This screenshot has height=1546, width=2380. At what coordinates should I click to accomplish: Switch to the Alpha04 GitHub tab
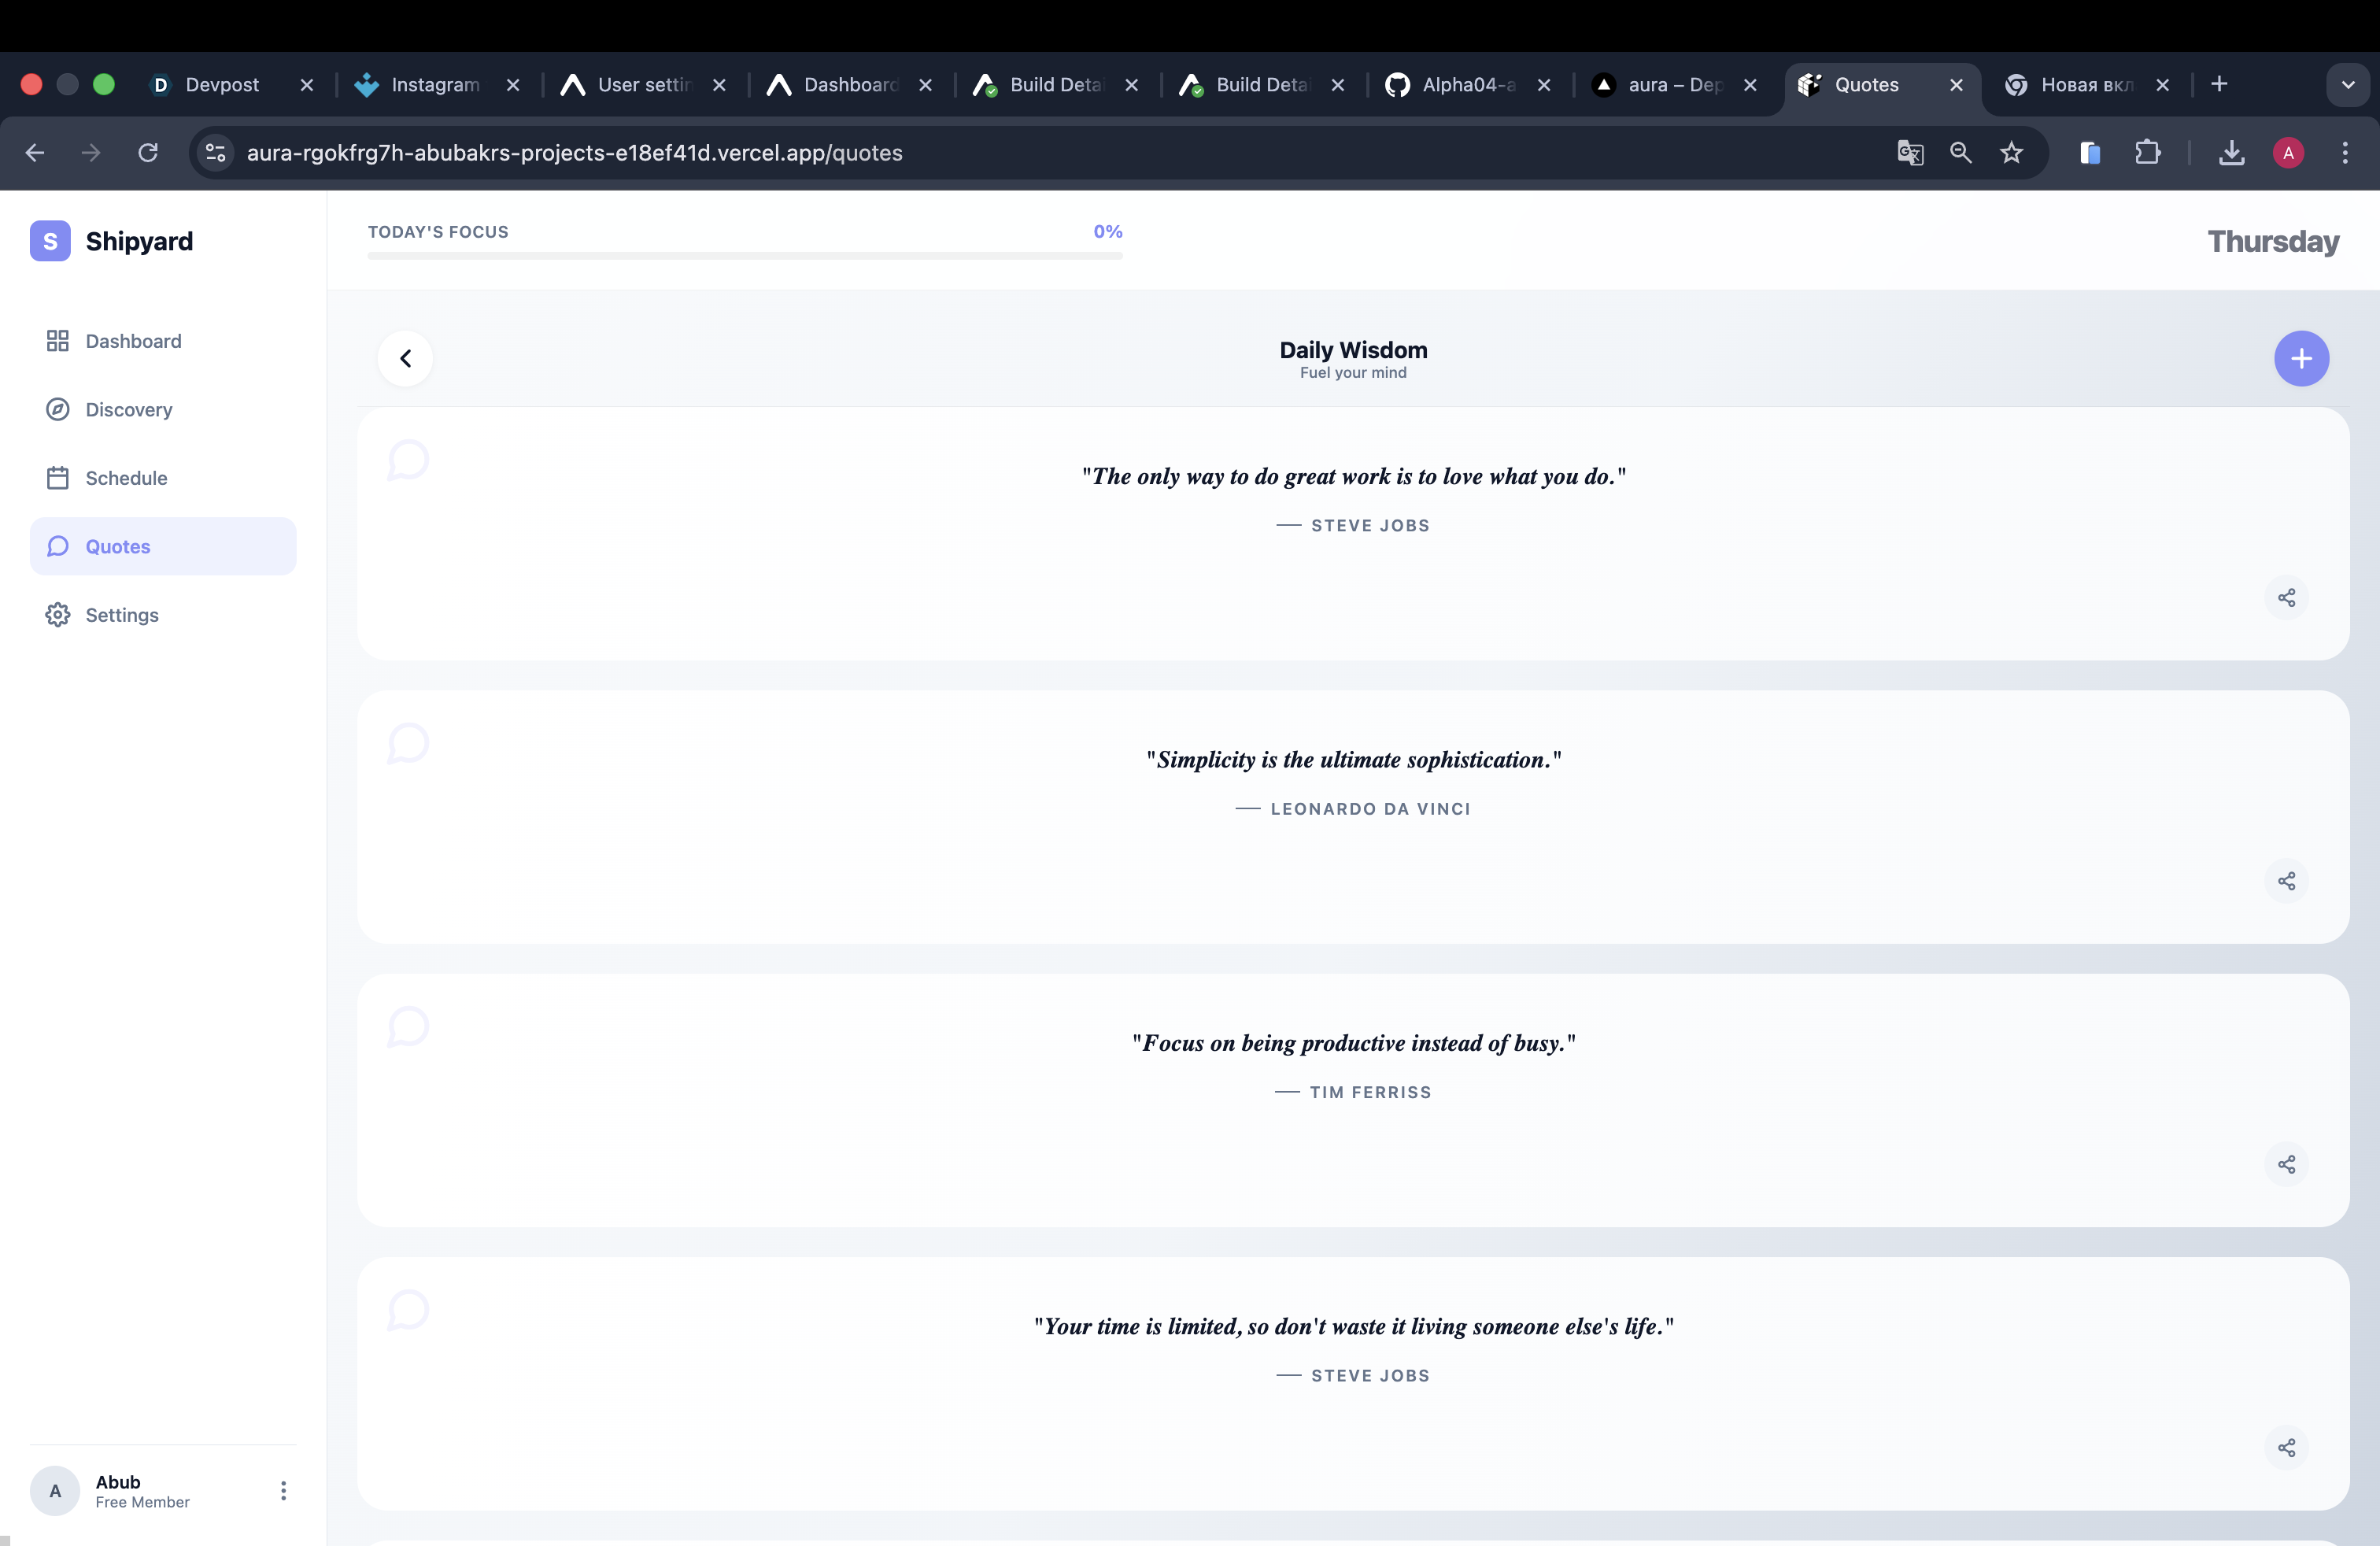coord(1467,85)
